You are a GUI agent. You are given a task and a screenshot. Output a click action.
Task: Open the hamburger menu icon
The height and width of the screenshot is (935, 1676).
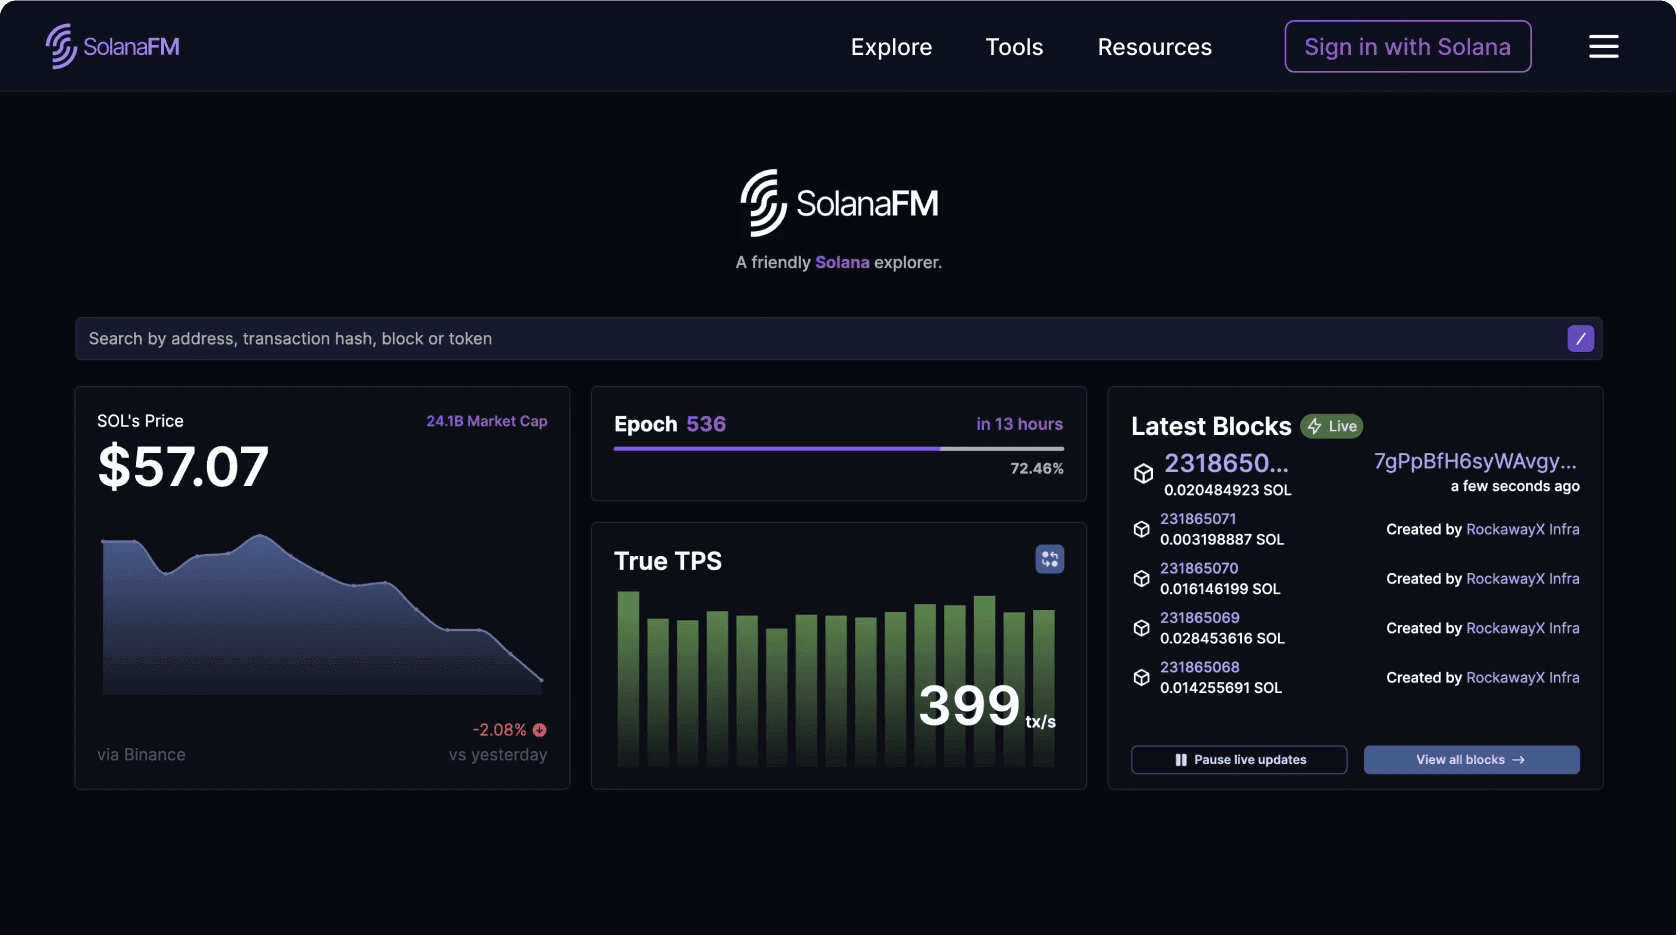[1603, 46]
